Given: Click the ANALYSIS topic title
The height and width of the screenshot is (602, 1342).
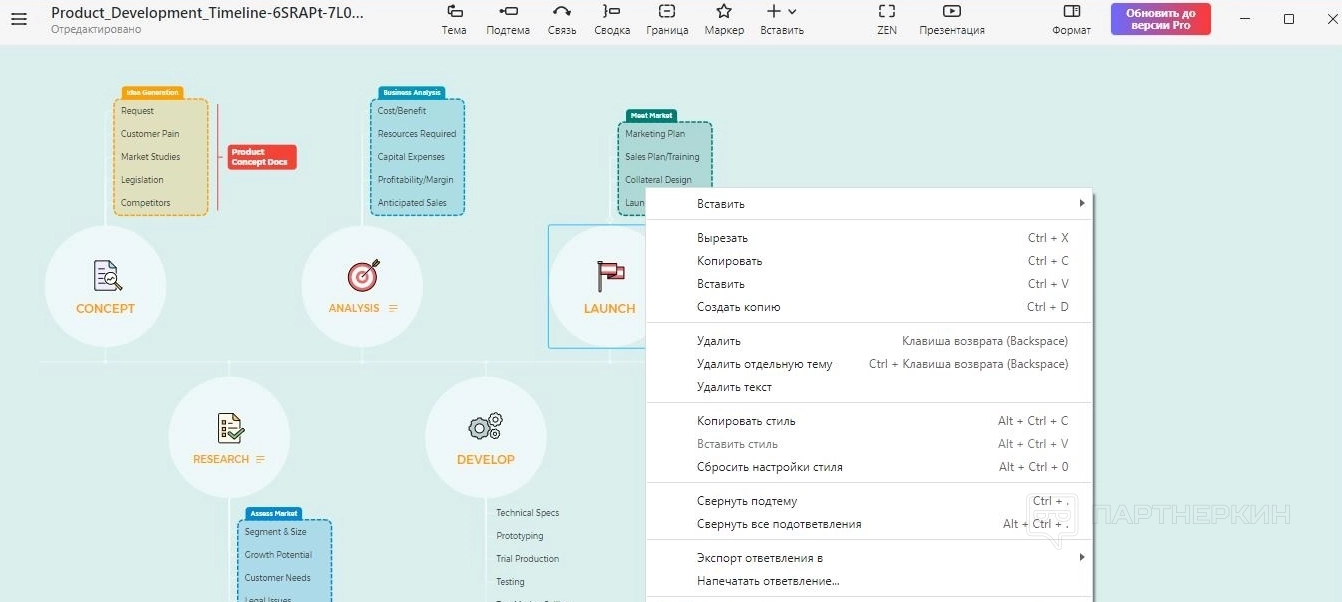Looking at the screenshot, I should pos(354,308).
